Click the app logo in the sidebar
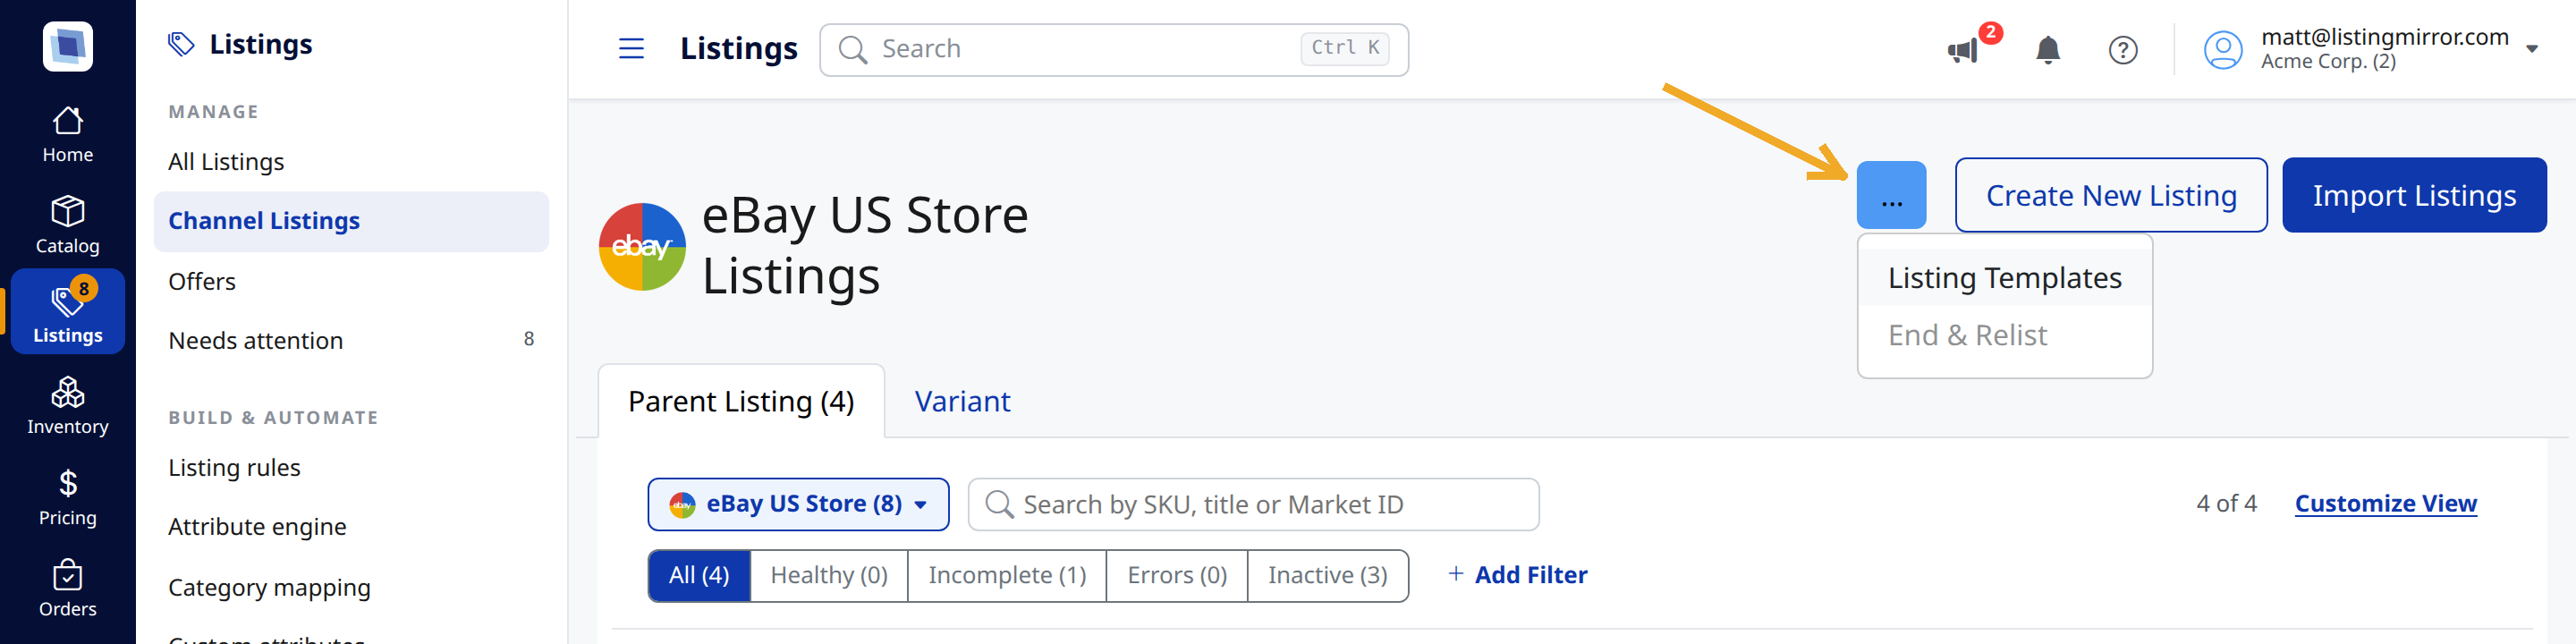This screenshot has width=2576, height=644. 67,46
